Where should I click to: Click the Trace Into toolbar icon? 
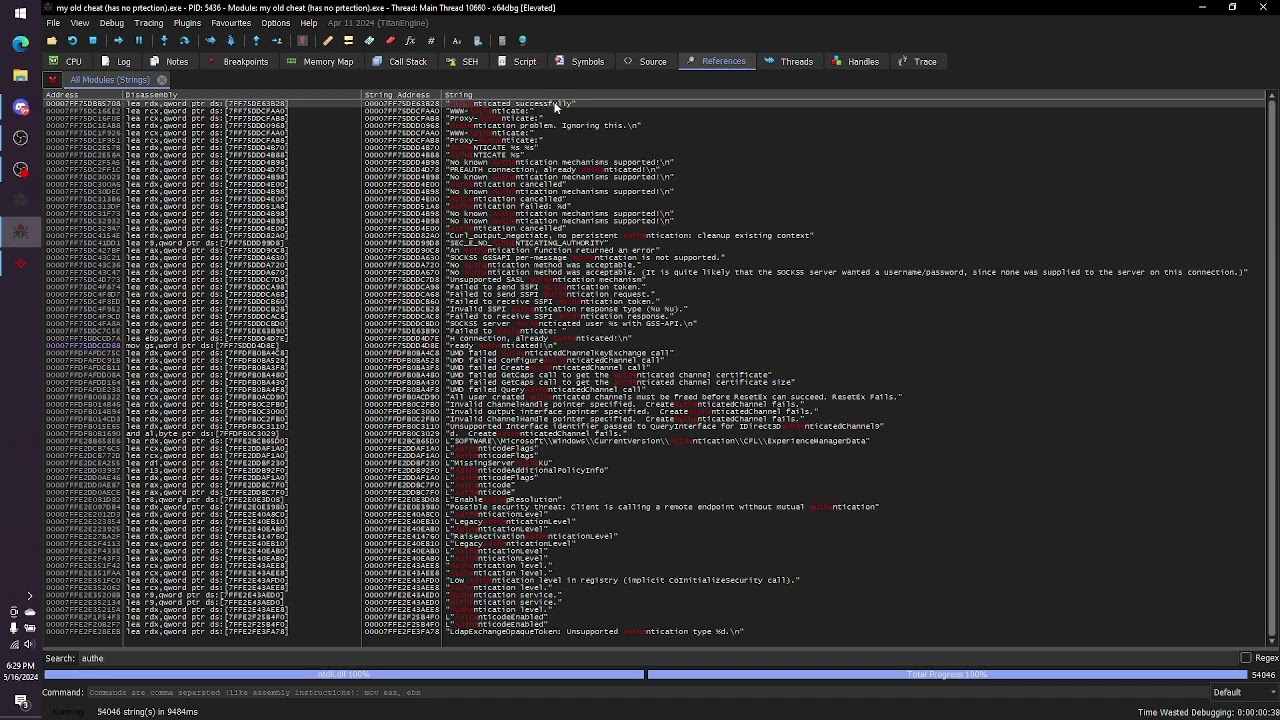click(210, 41)
